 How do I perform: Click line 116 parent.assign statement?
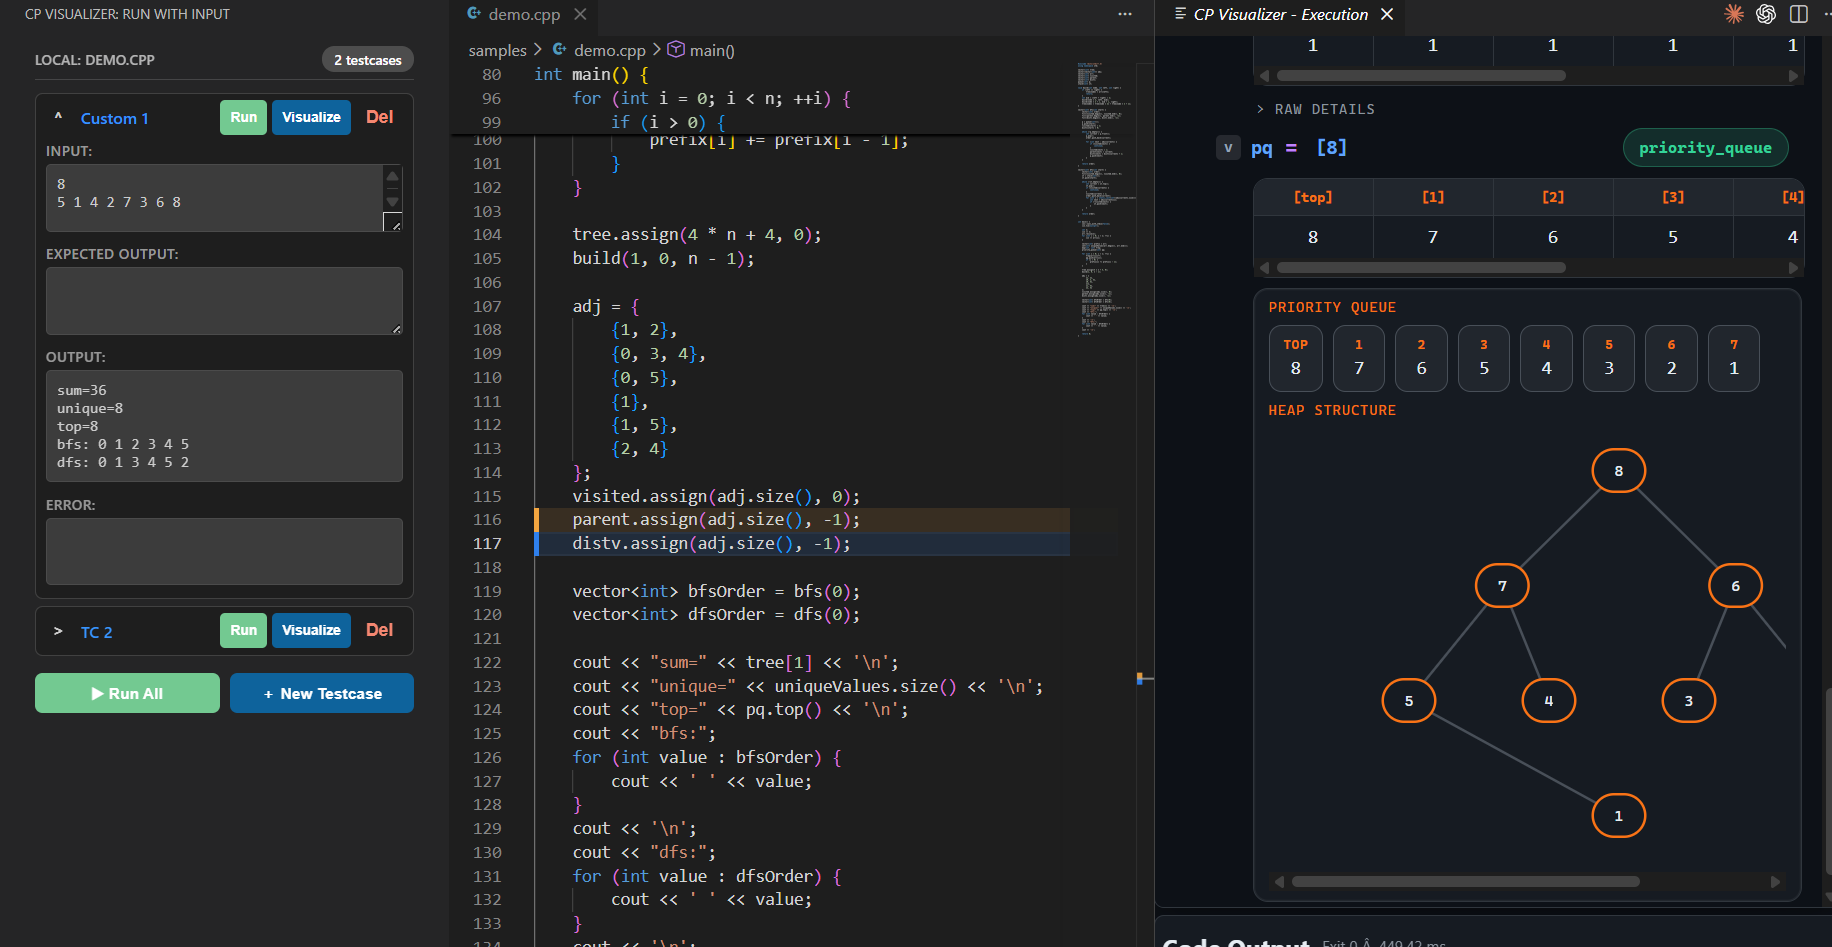click(x=716, y=520)
